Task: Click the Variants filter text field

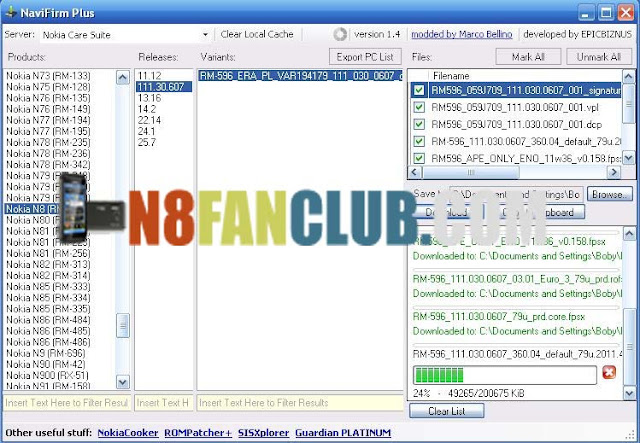Action: coord(300,403)
